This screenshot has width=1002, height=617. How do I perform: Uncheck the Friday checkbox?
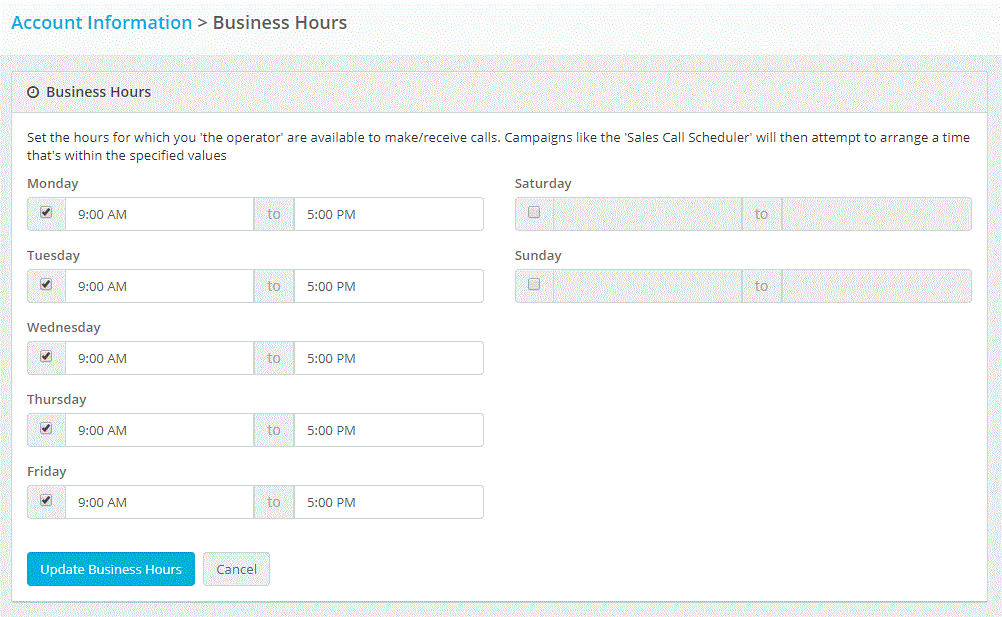(x=46, y=501)
